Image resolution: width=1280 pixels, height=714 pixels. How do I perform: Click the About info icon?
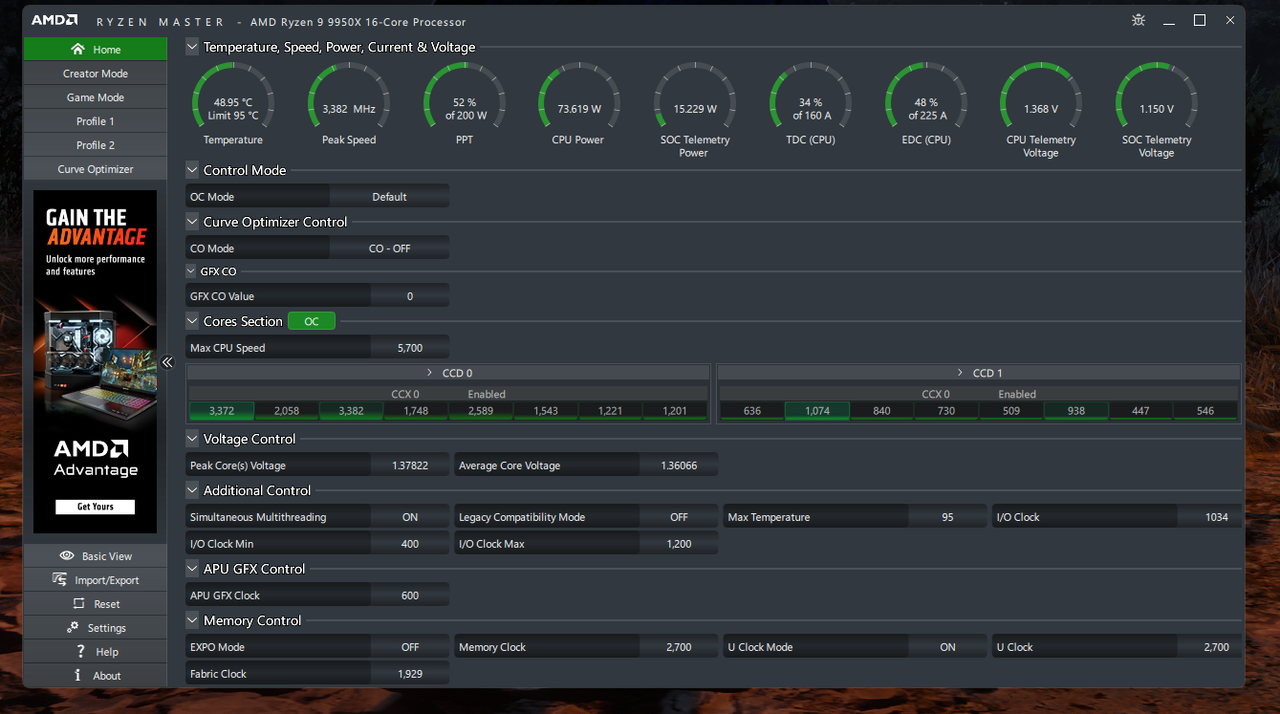coord(78,676)
